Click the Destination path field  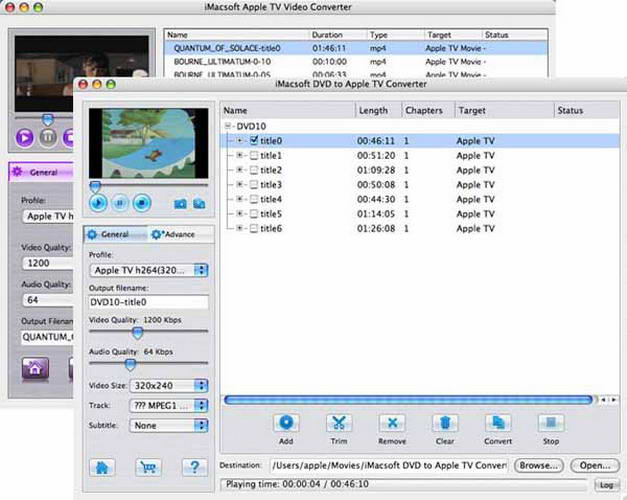pos(389,466)
